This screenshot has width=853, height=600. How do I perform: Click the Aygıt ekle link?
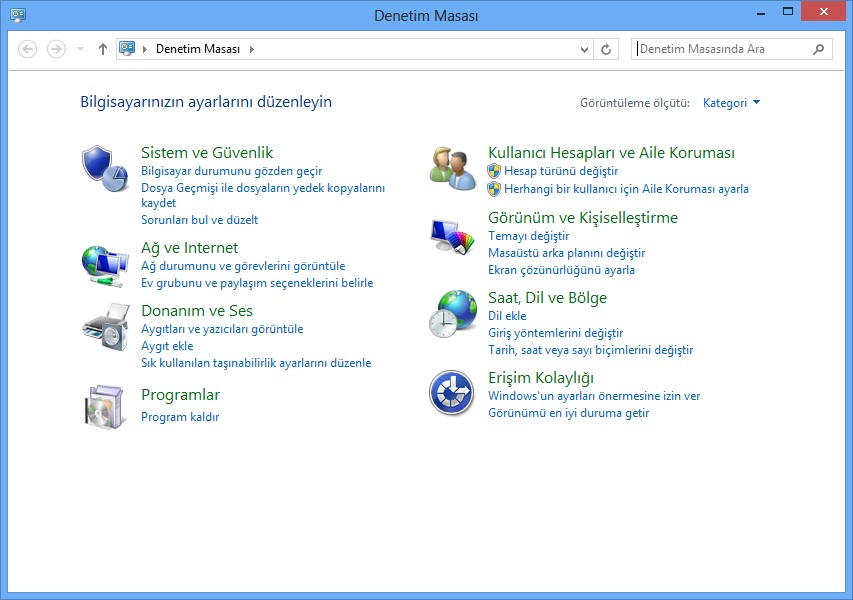tap(167, 347)
